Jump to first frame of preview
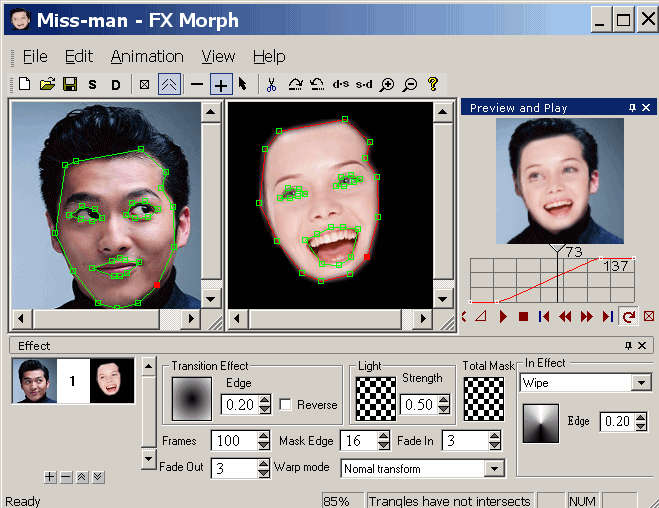 (544, 316)
